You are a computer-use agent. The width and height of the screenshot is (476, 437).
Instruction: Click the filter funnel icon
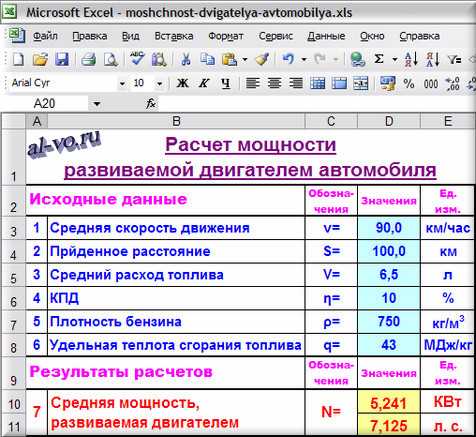(x=454, y=60)
